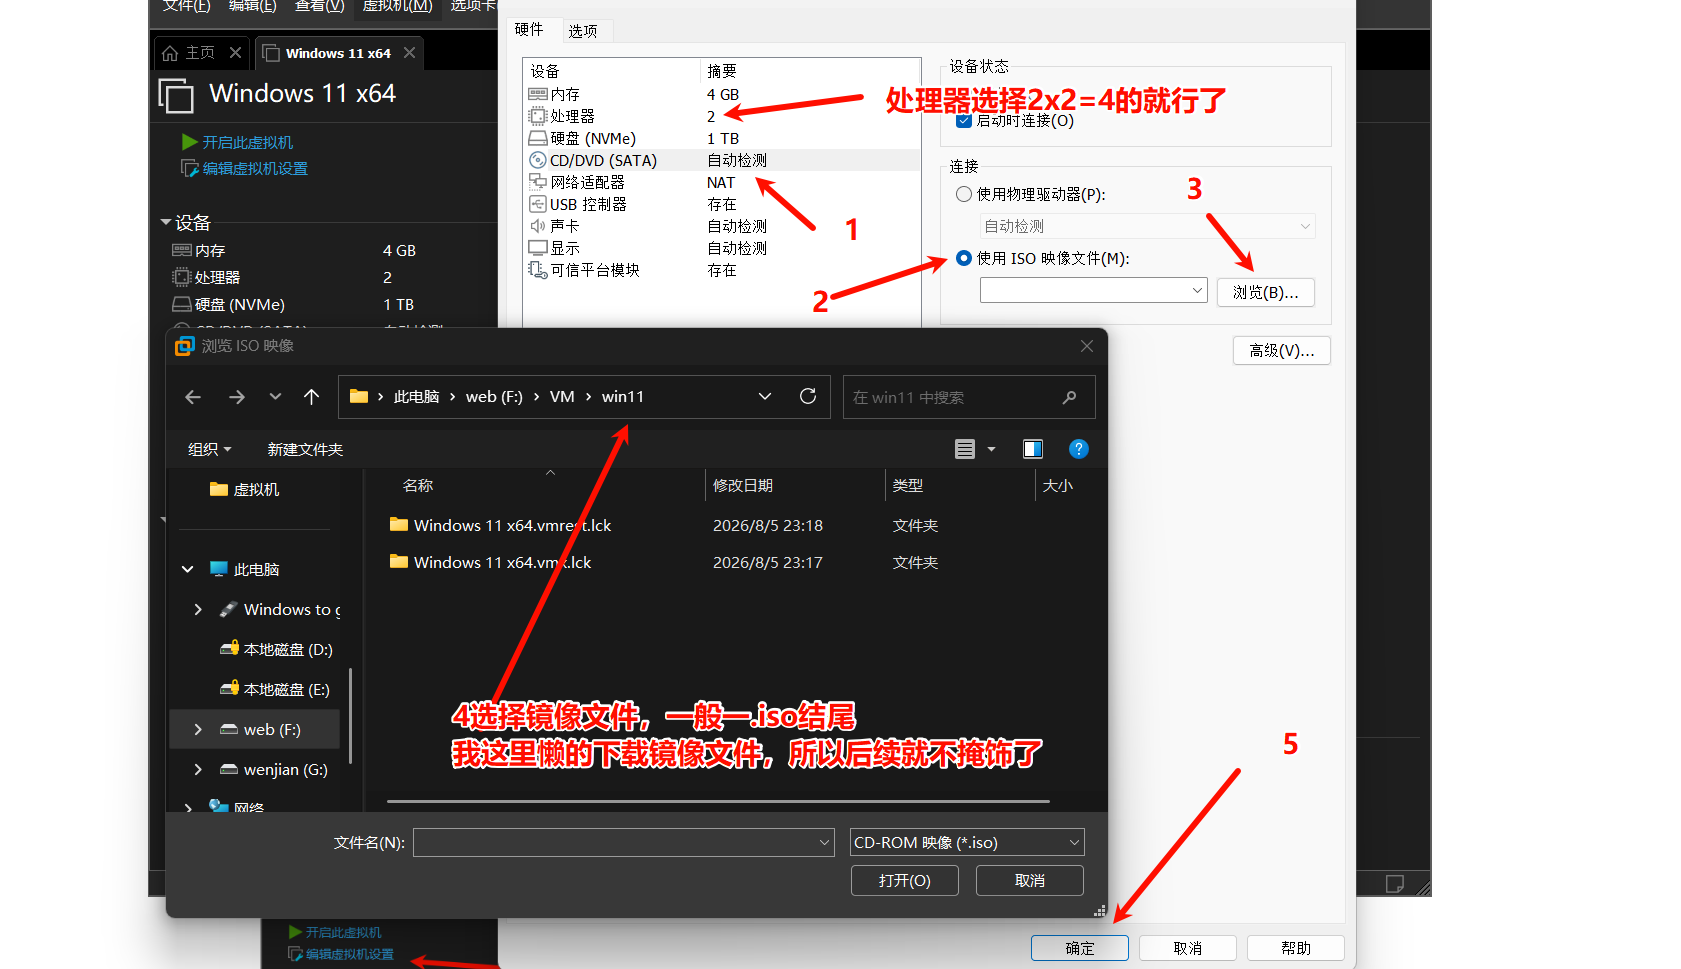1681x969 pixels.
Task: Click the search in win11 box
Action: (x=968, y=397)
